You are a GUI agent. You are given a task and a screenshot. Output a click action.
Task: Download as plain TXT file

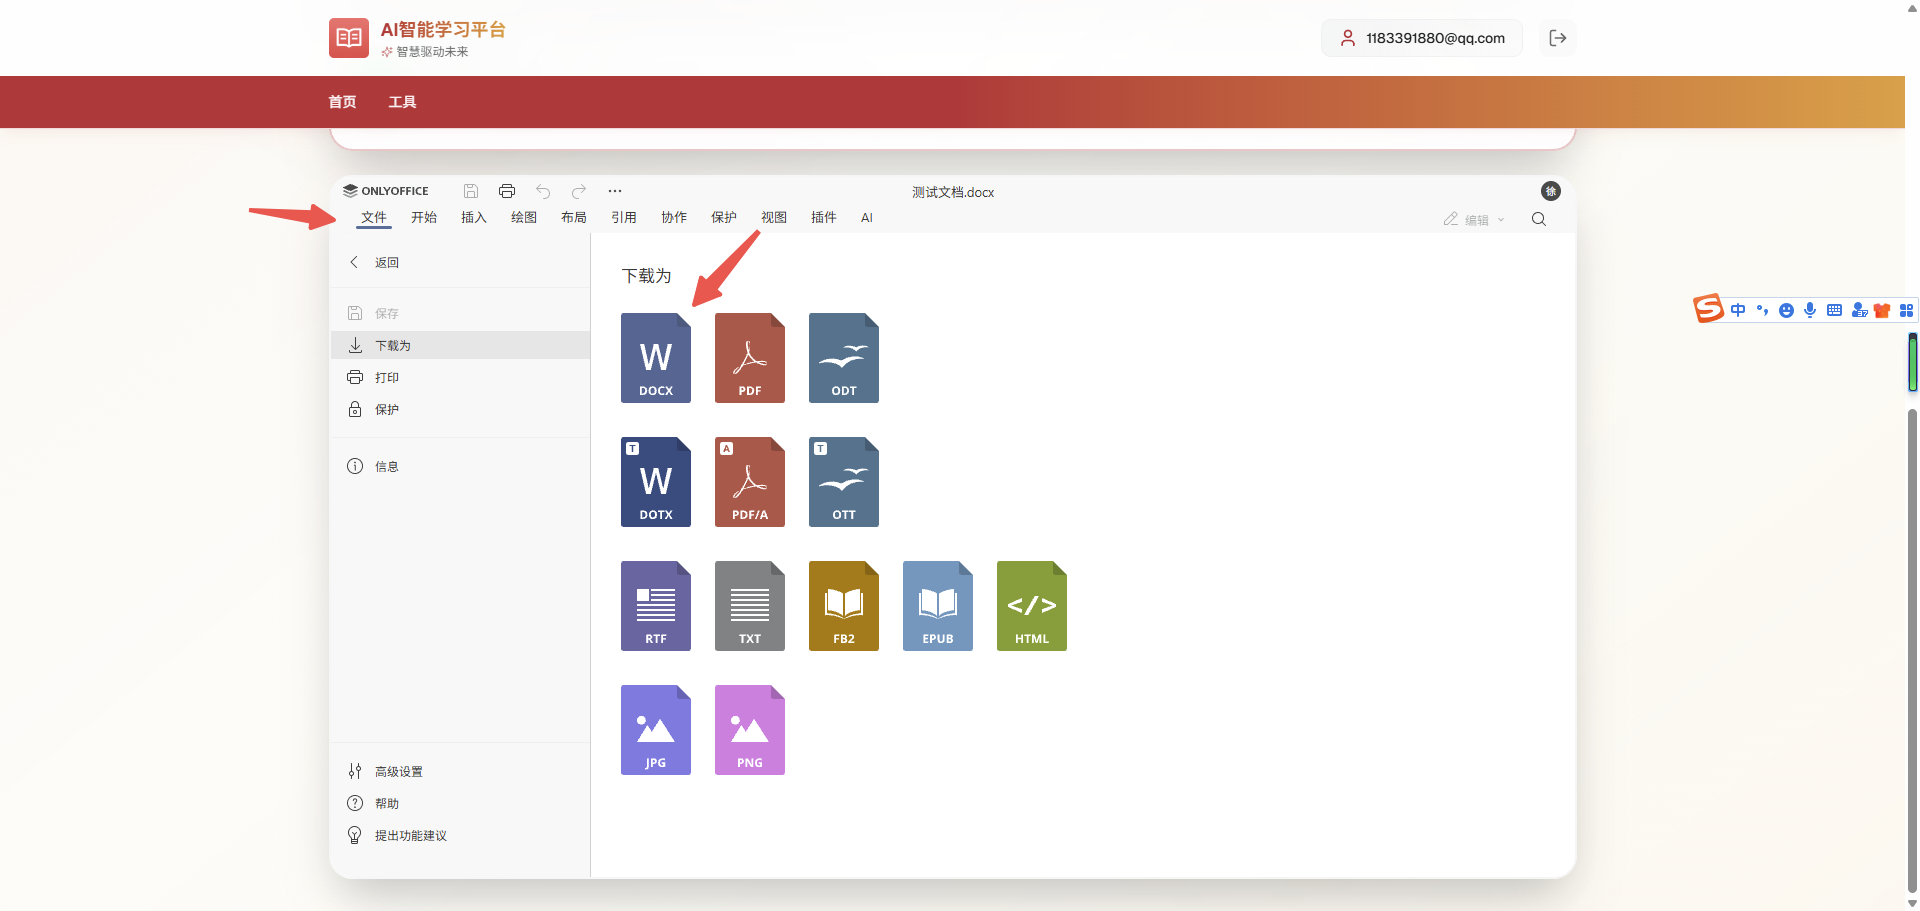click(750, 606)
